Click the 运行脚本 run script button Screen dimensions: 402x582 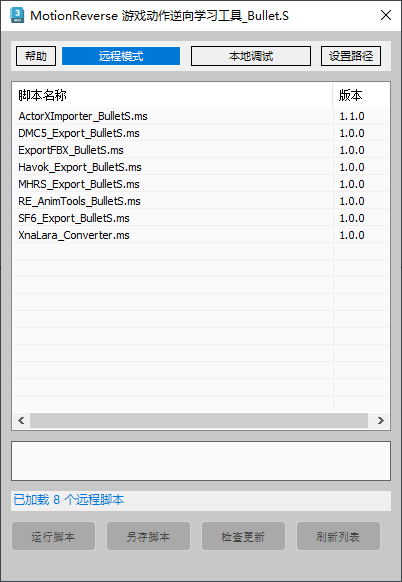[x=53, y=536]
